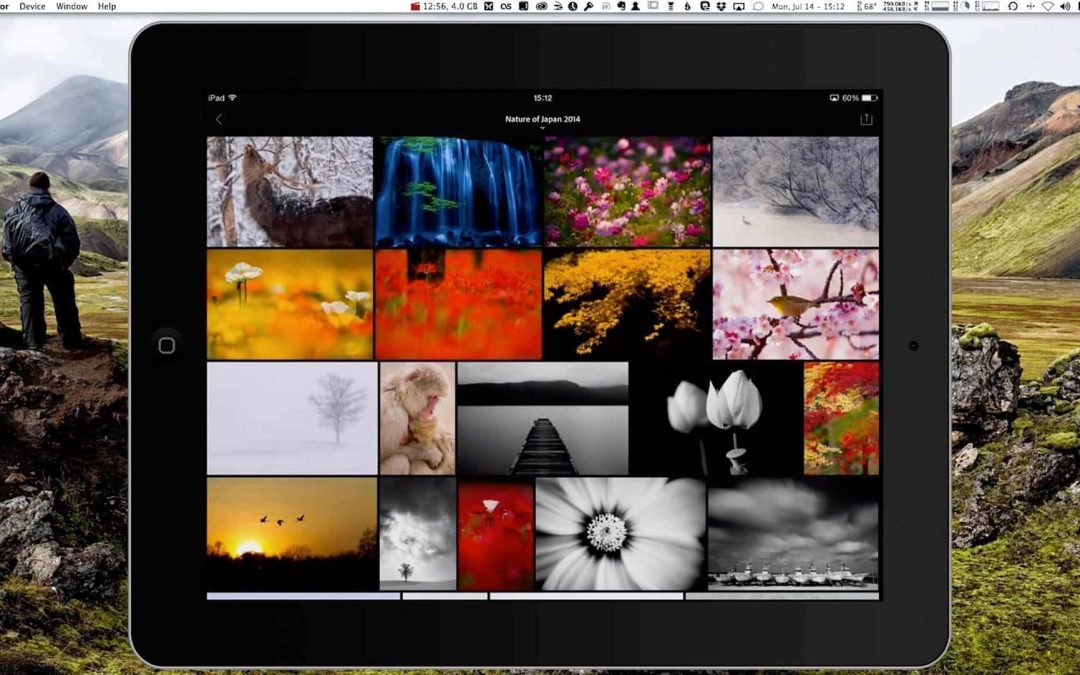Select the sunset with flying birds photo
The height and width of the screenshot is (675, 1080).
(x=291, y=533)
